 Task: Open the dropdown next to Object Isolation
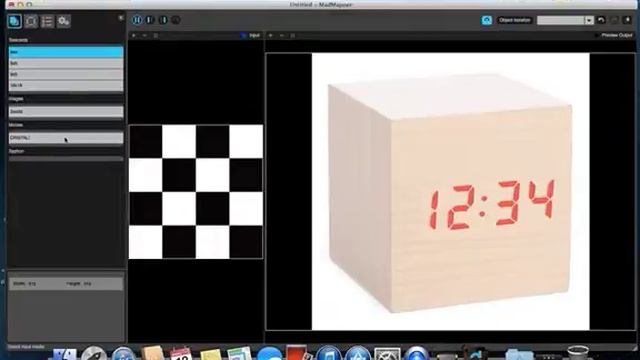(565, 20)
